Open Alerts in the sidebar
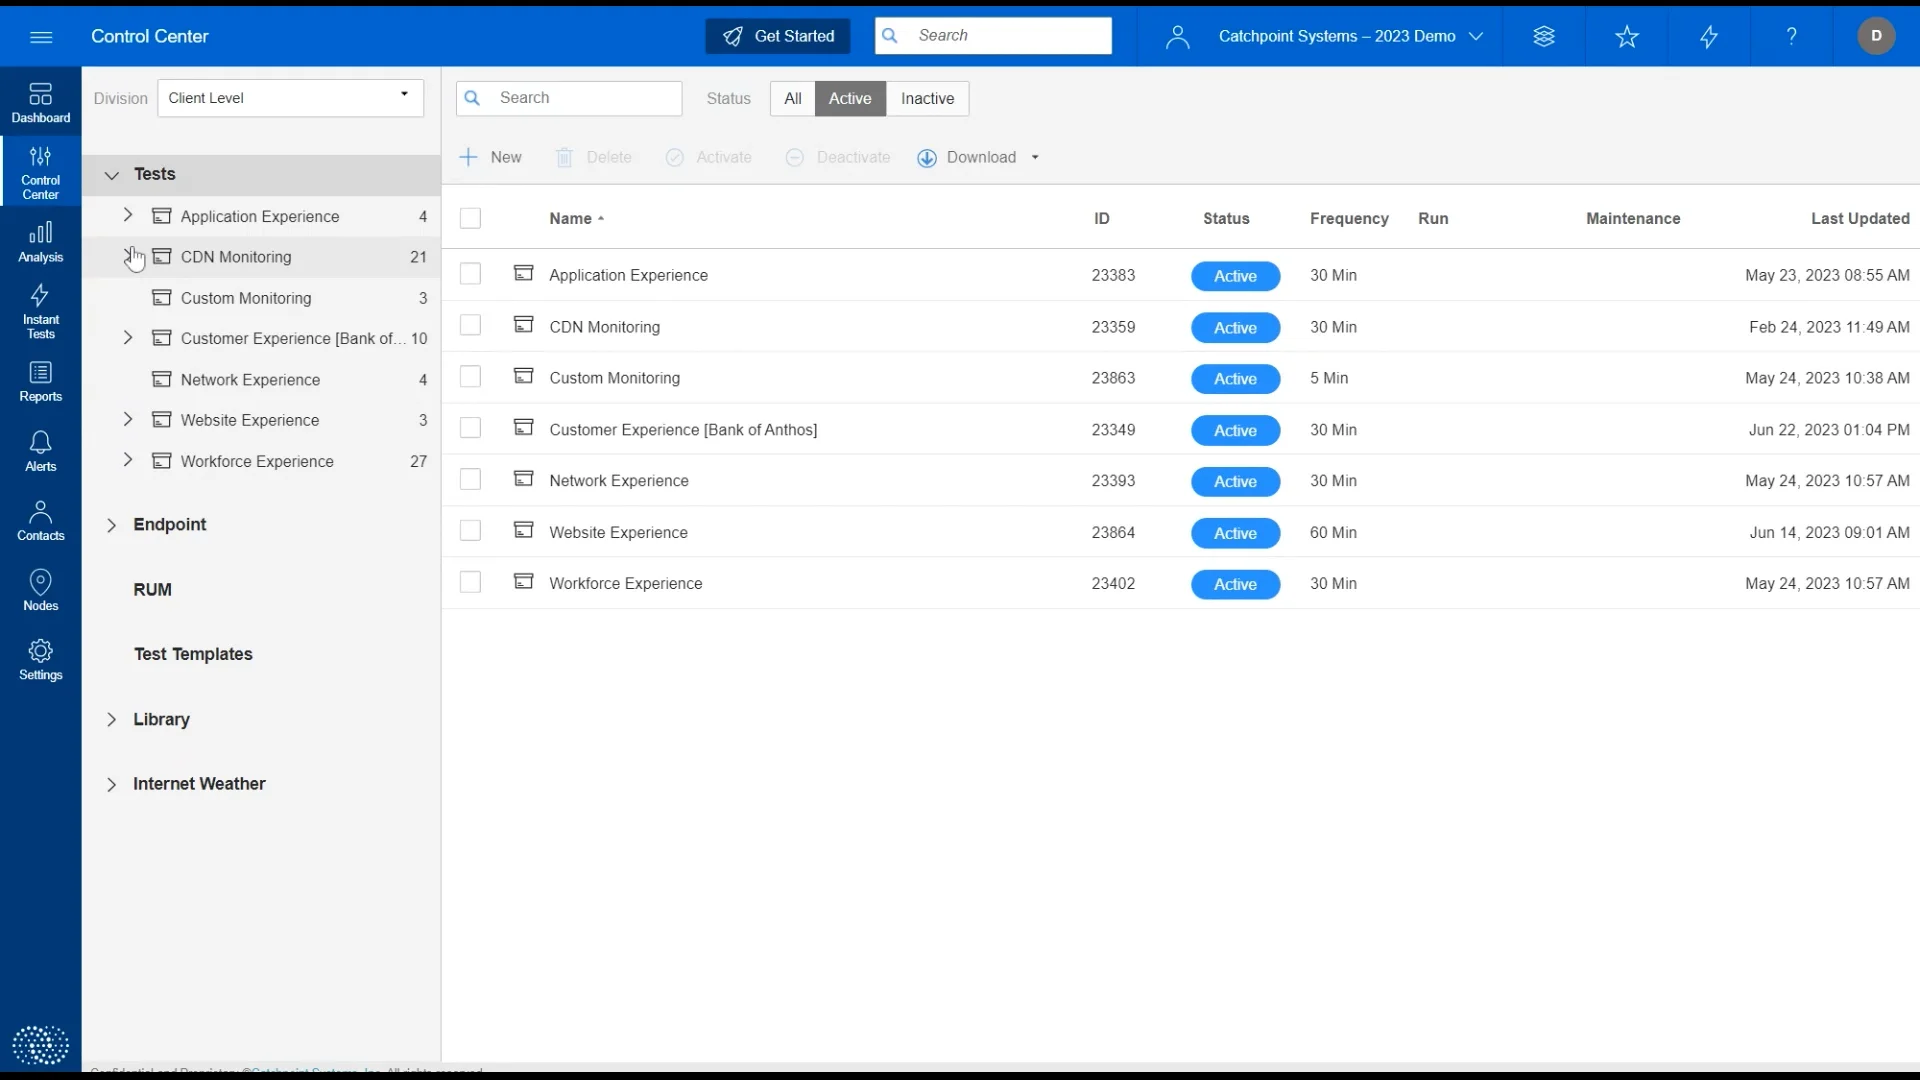Image resolution: width=1920 pixels, height=1080 pixels. click(41, 451)
